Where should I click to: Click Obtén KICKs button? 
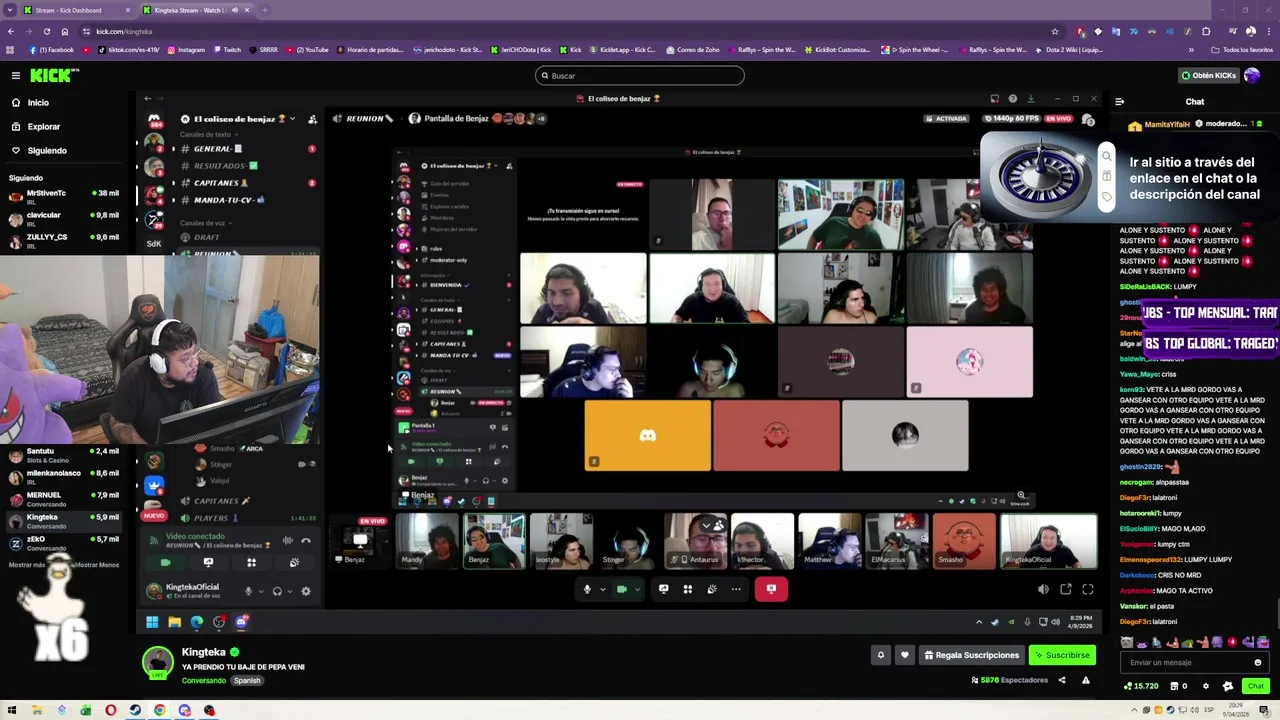(x=1208, y=75)
